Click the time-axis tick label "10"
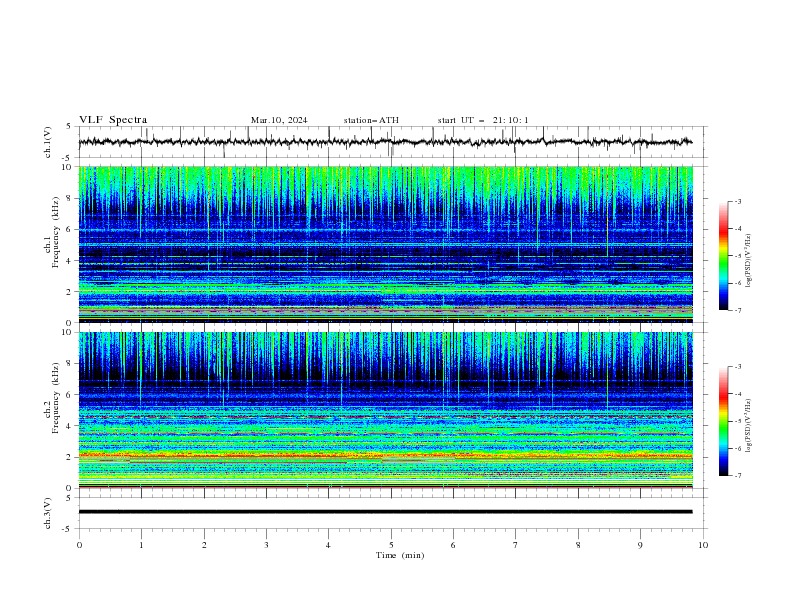 coord(703,545)
